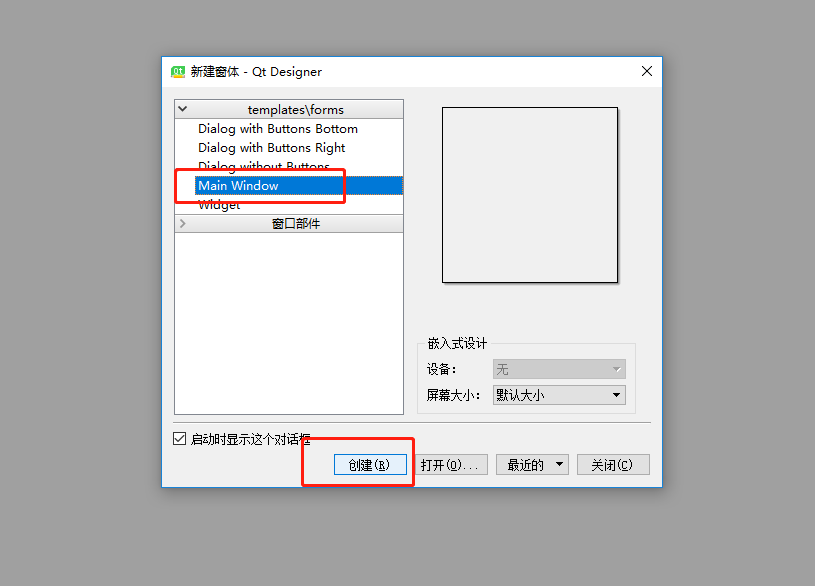
Task: Click the 打开(O)... open button
Action: pyautogui.click(x=451, y=464)
